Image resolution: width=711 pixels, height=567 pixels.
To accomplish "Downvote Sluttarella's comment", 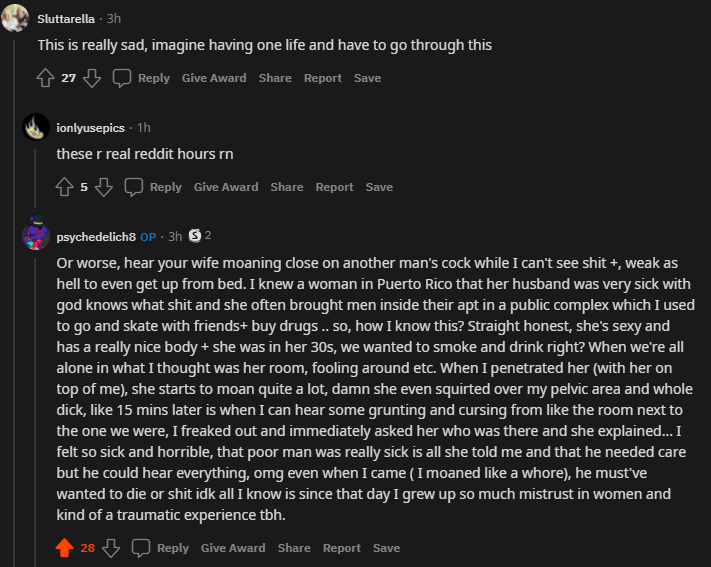I will click(92, 78).
